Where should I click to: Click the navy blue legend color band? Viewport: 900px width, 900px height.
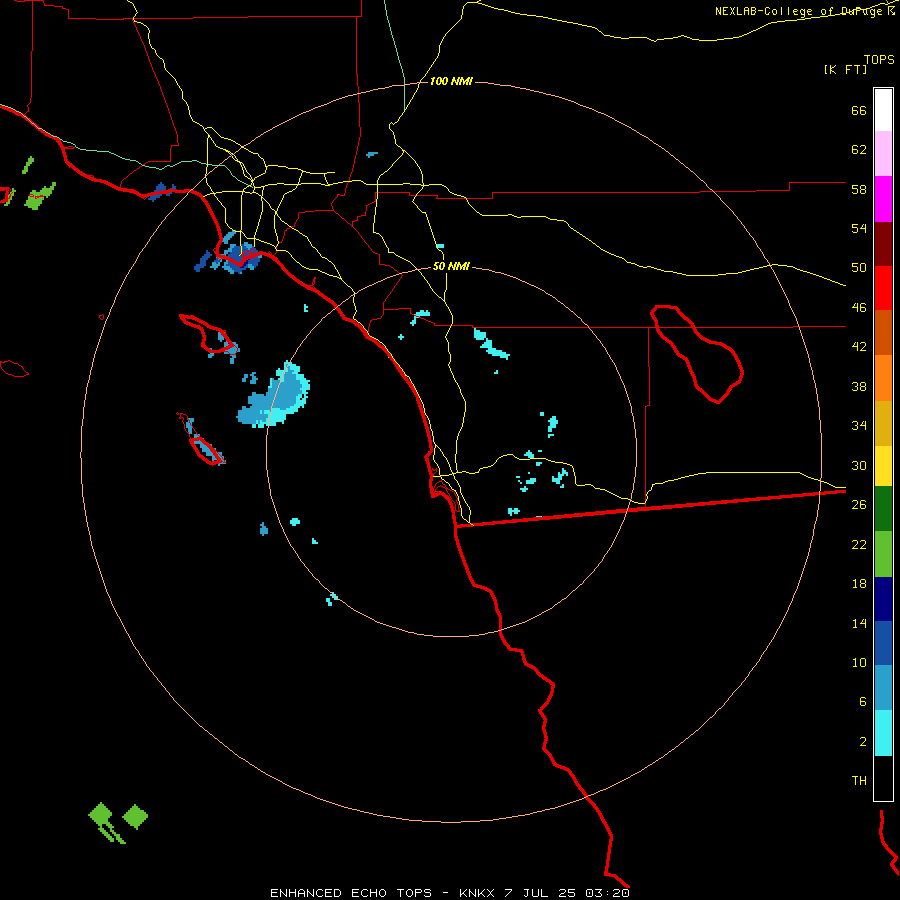coord(883,599)
